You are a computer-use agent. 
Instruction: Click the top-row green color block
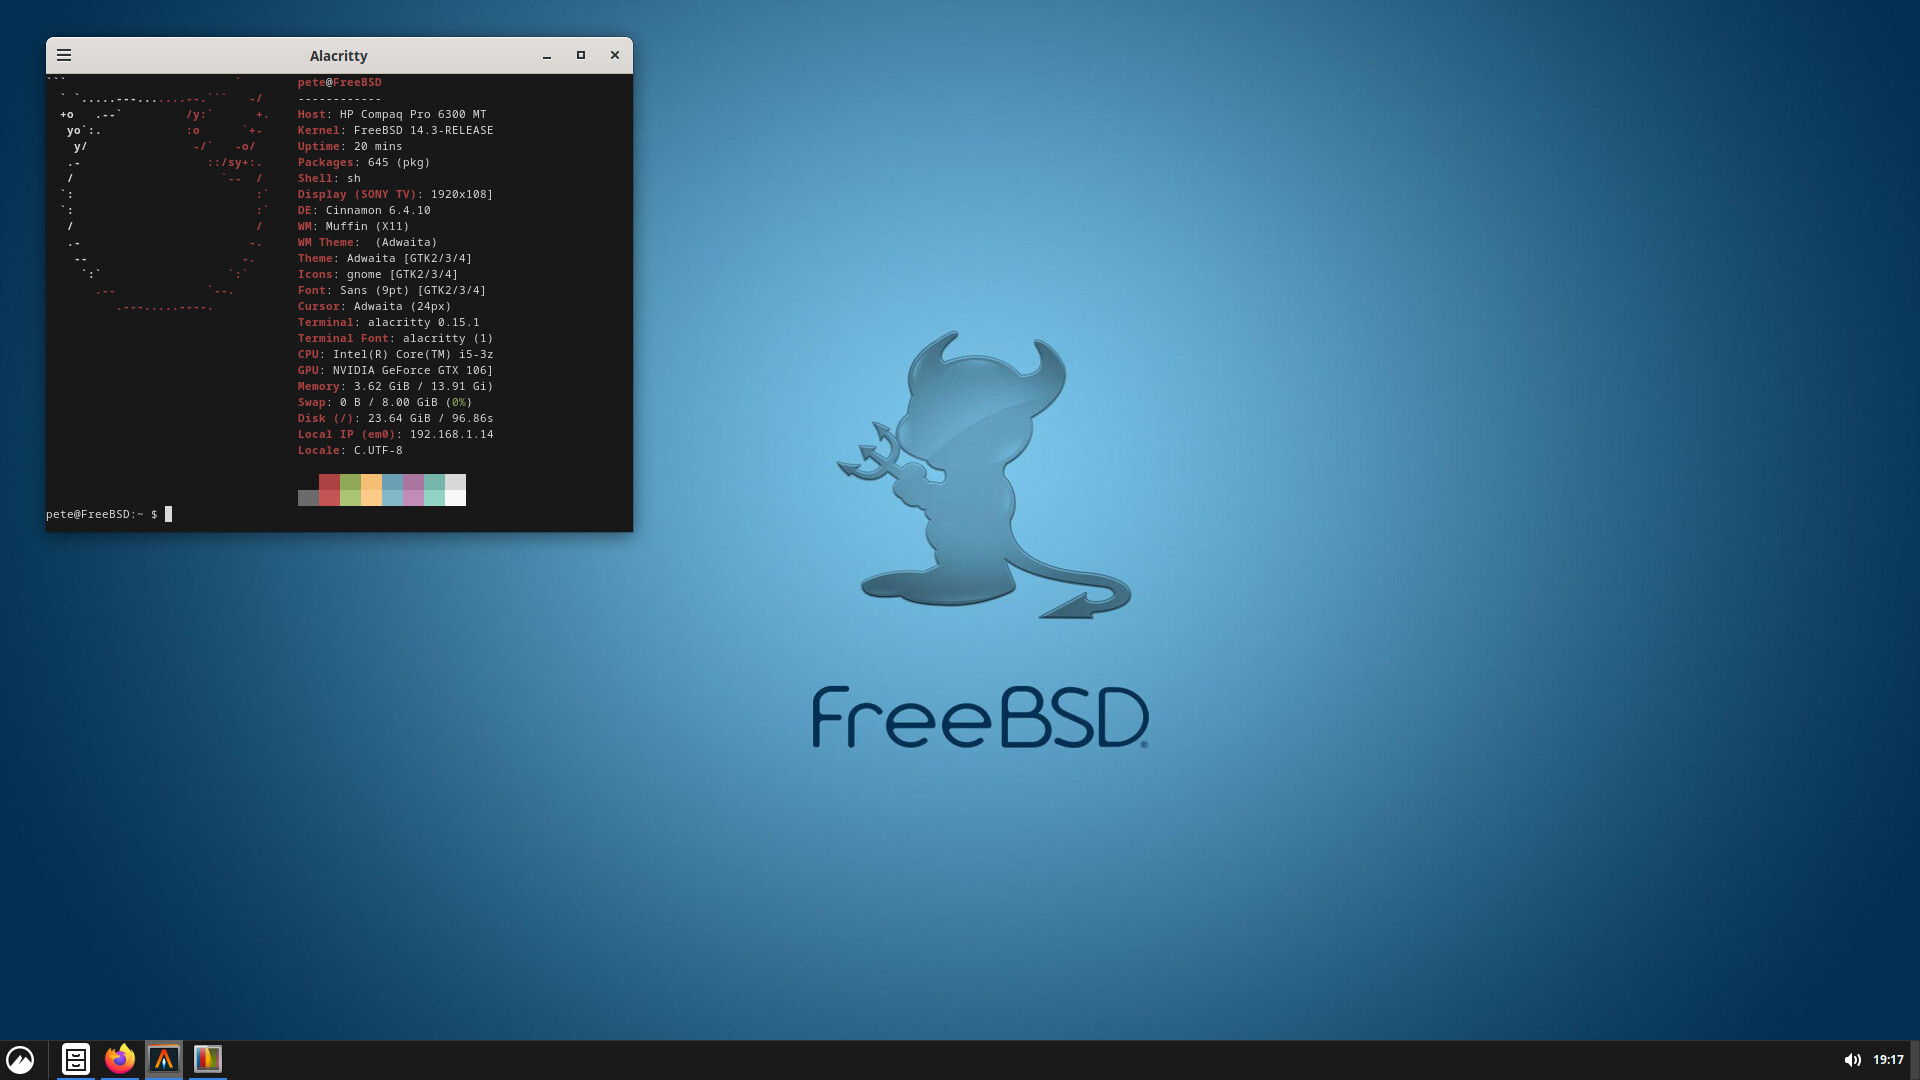coord(350,482)
